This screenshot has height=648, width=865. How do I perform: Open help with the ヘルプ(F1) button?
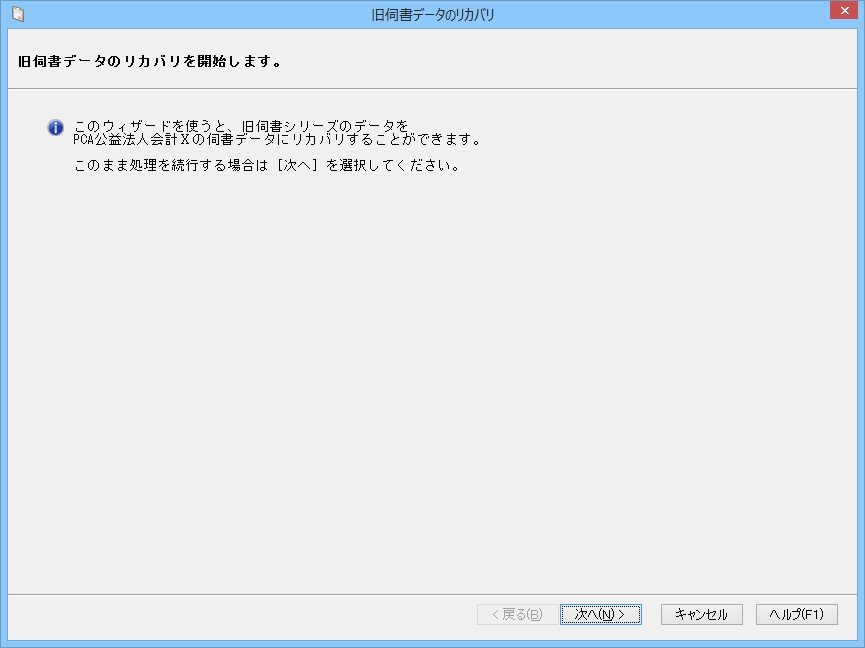point(797,614)
